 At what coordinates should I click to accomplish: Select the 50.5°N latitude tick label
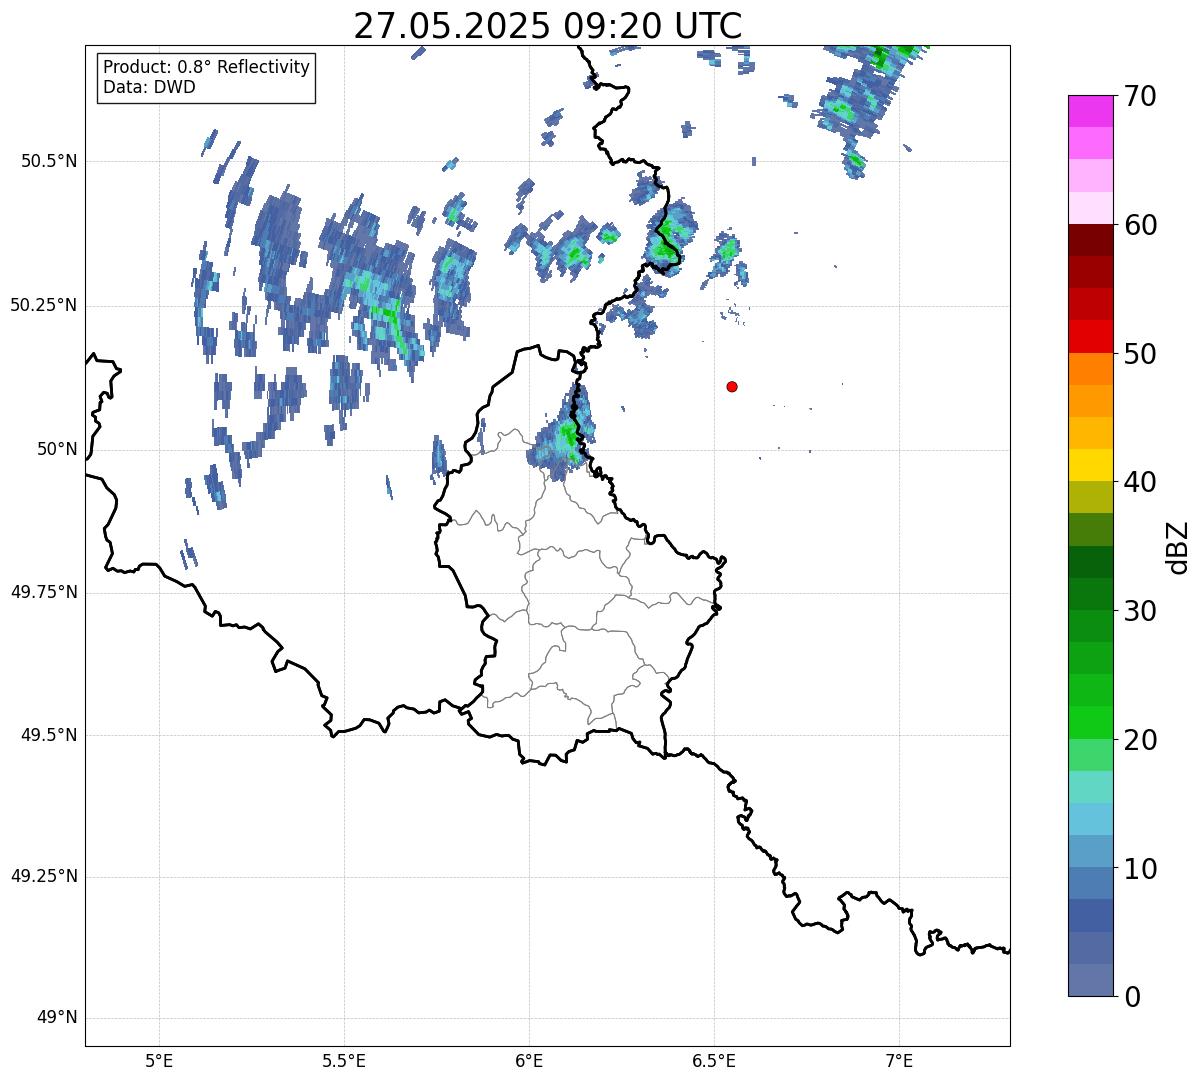click(x=49, y=161)
